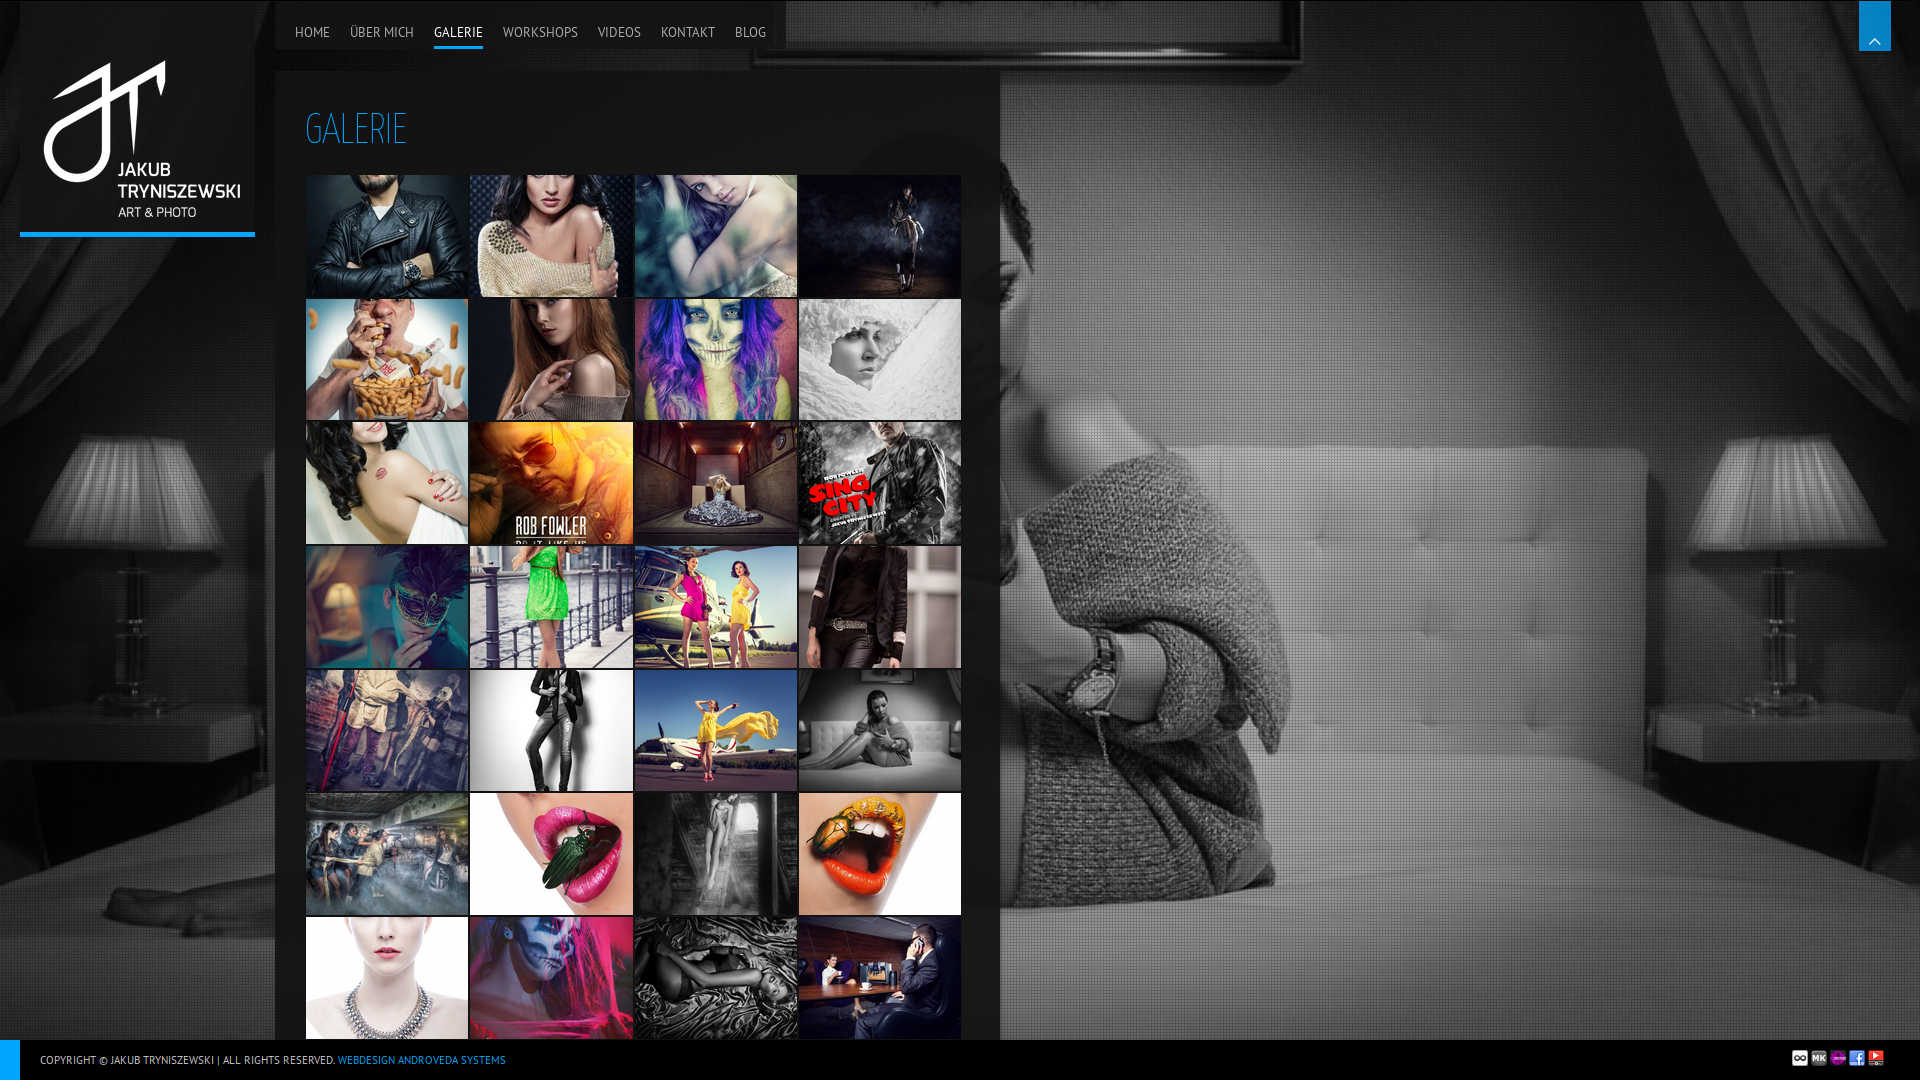Follow the Webdesign Androveda Systems link
1920x1080 pixels.
pos(421,1060)
